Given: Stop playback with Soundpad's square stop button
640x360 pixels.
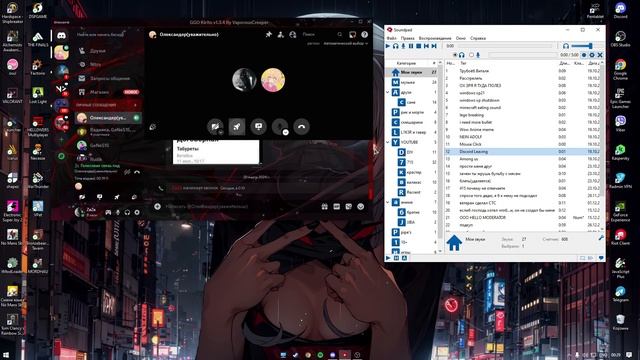Looking at the screenshot, I should [x=418, y=46].
